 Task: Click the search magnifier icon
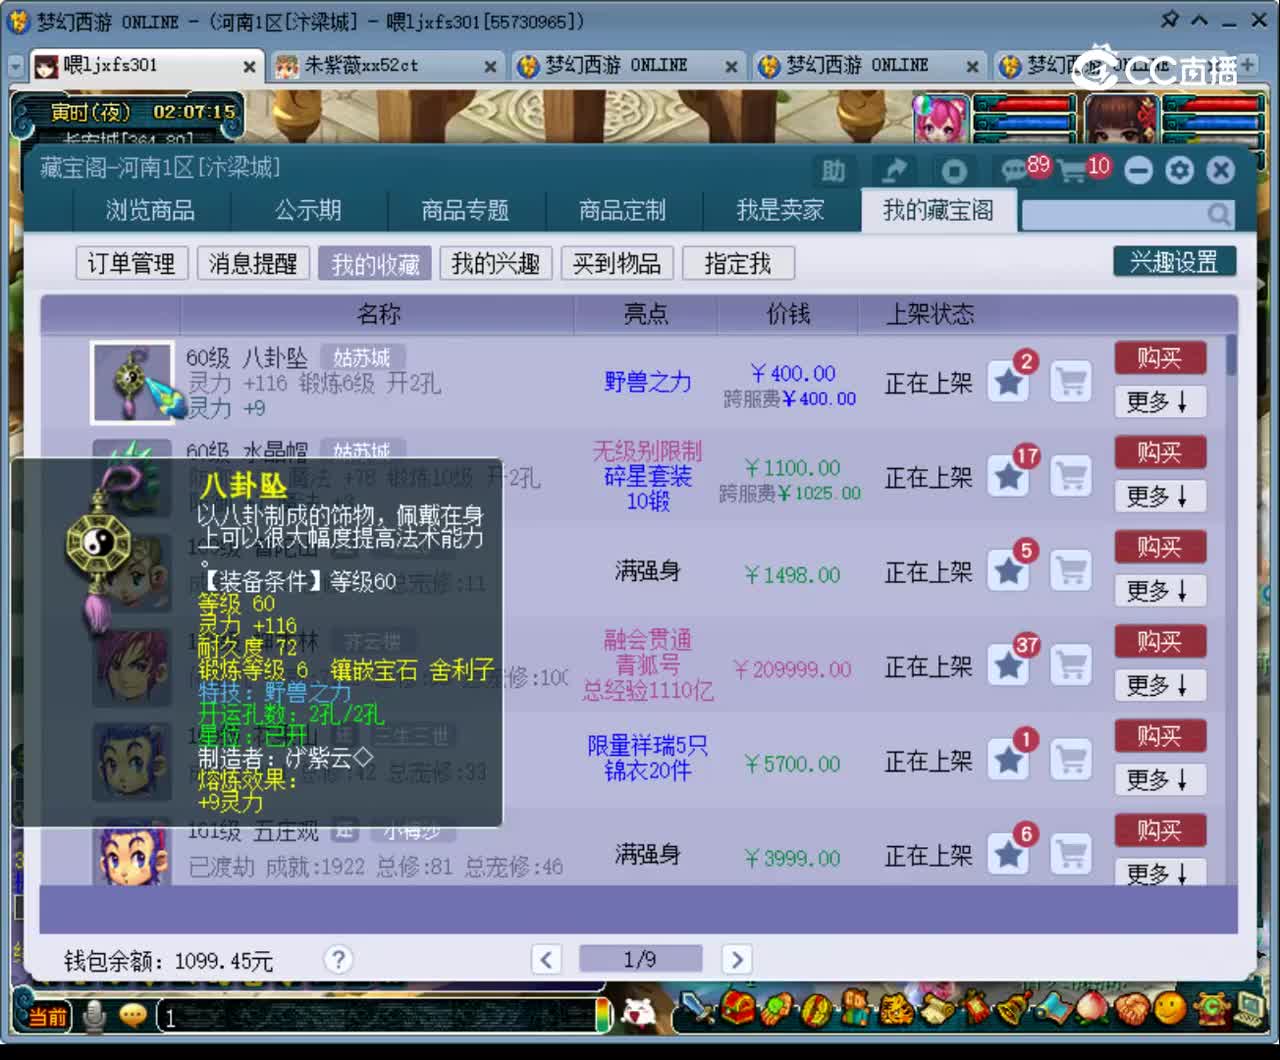pyautogui.click(x=1219, y=214)
